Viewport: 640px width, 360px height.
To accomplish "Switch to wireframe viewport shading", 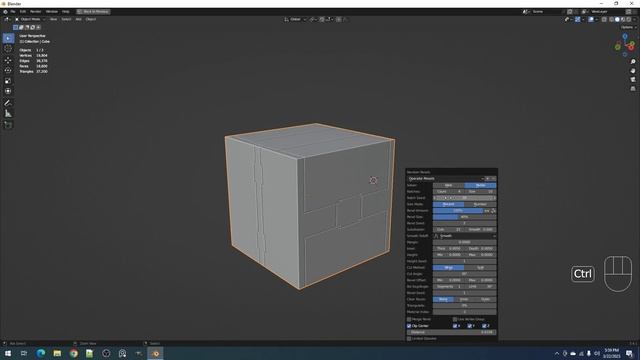I will (x=611, y=19).
